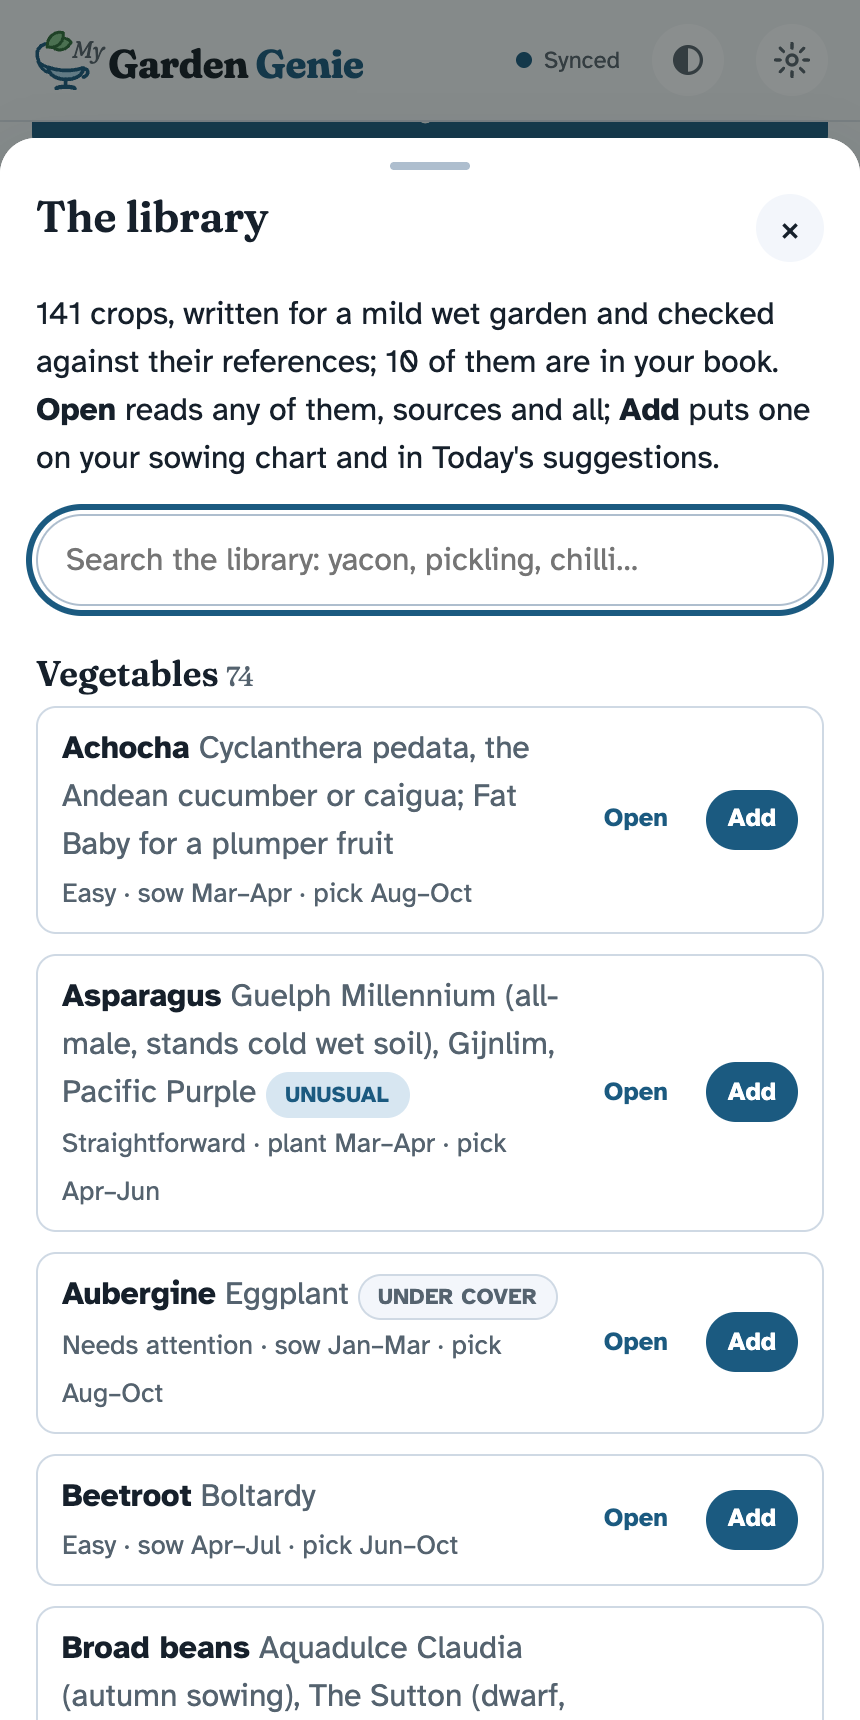This screenshot has height=1720, width=860.
Task: Click the Synced status indicator
Action: 568,61
